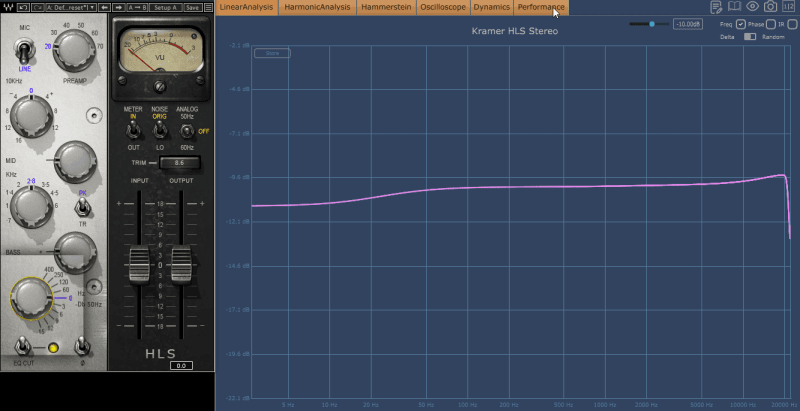Load the previous preset with left arrow
The height and width of the screenshot is (411, 800).
tap(104, 8)
